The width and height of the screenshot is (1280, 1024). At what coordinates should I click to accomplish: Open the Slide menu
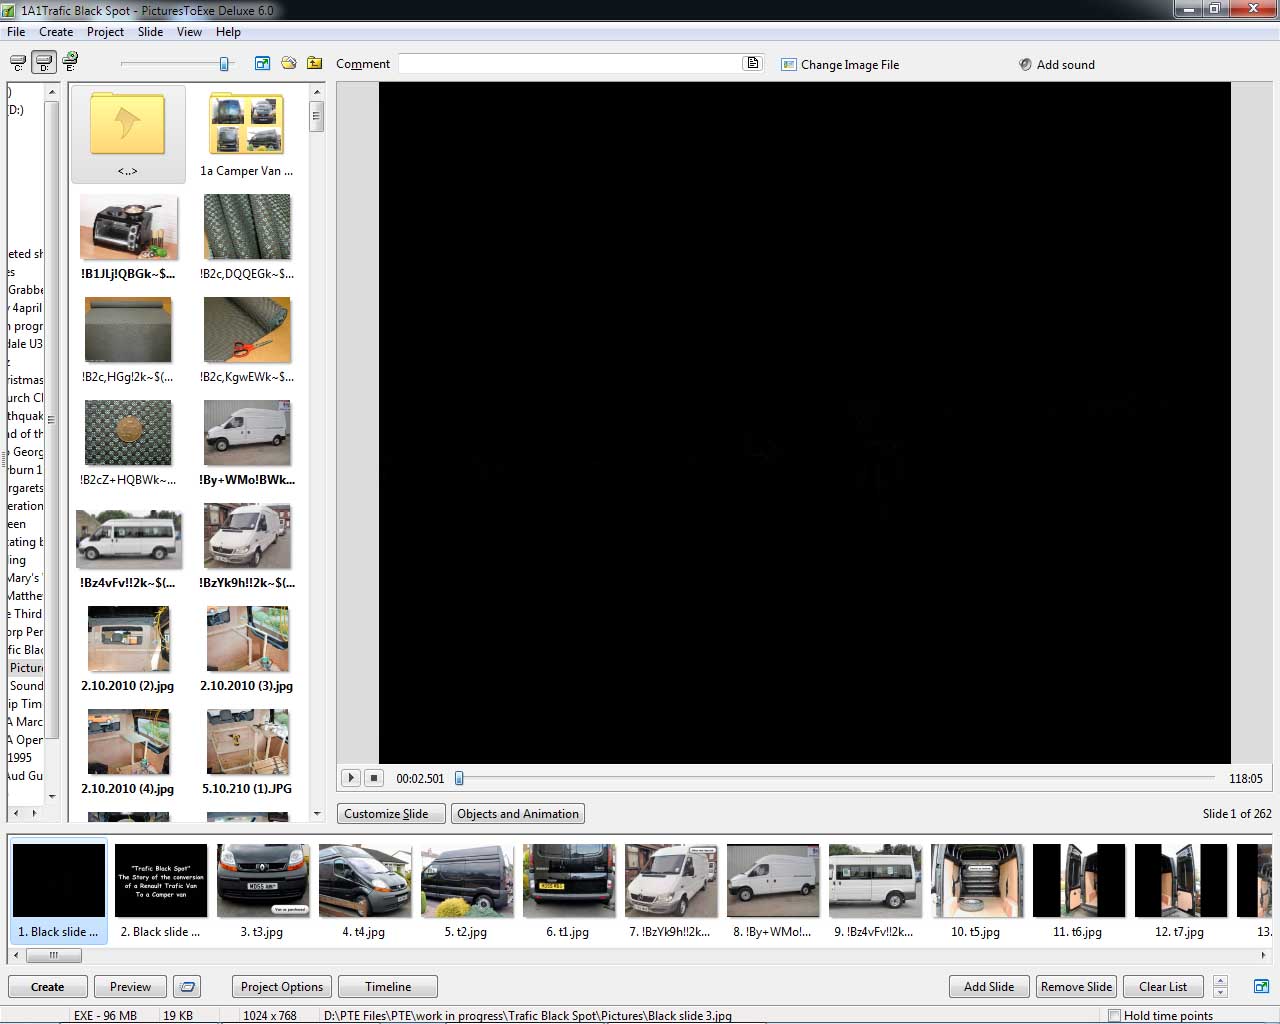click(150, 32)
